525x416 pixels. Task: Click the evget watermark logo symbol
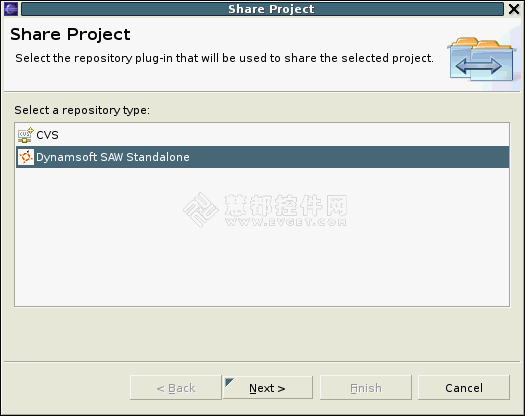(x=201, y=210)
